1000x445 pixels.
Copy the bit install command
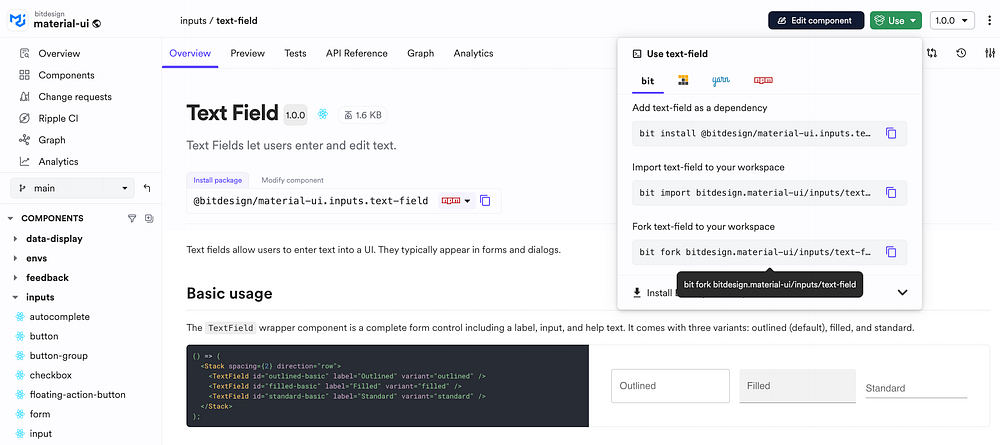click(891, 133)
